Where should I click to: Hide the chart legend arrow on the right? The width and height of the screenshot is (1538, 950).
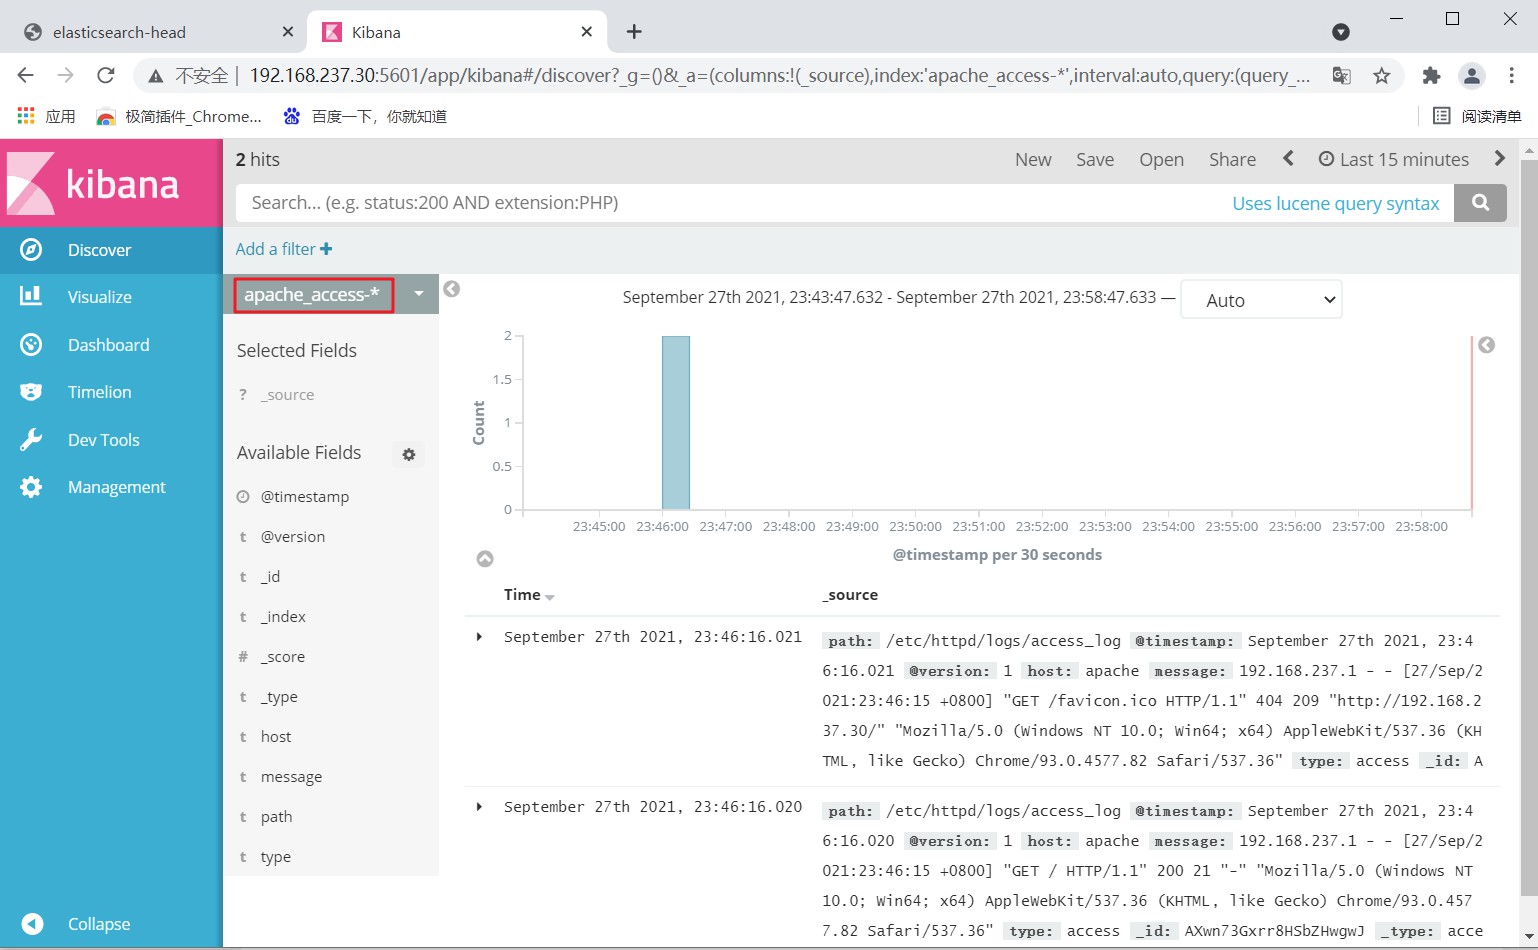[1487, 345]
